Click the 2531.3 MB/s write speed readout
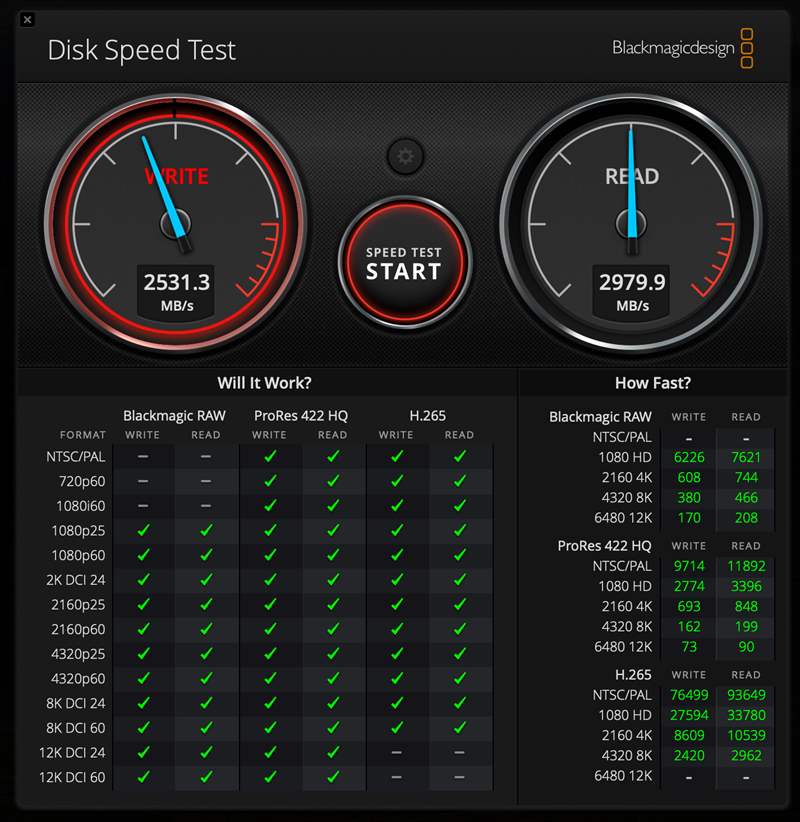This screenshot has height=822, width=800. [x=176, y=291]
